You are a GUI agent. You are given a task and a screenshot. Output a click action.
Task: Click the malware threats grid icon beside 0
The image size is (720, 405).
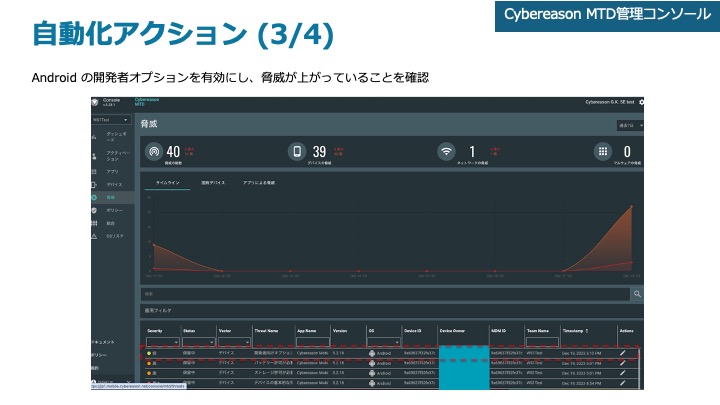[x=602, y=151]
